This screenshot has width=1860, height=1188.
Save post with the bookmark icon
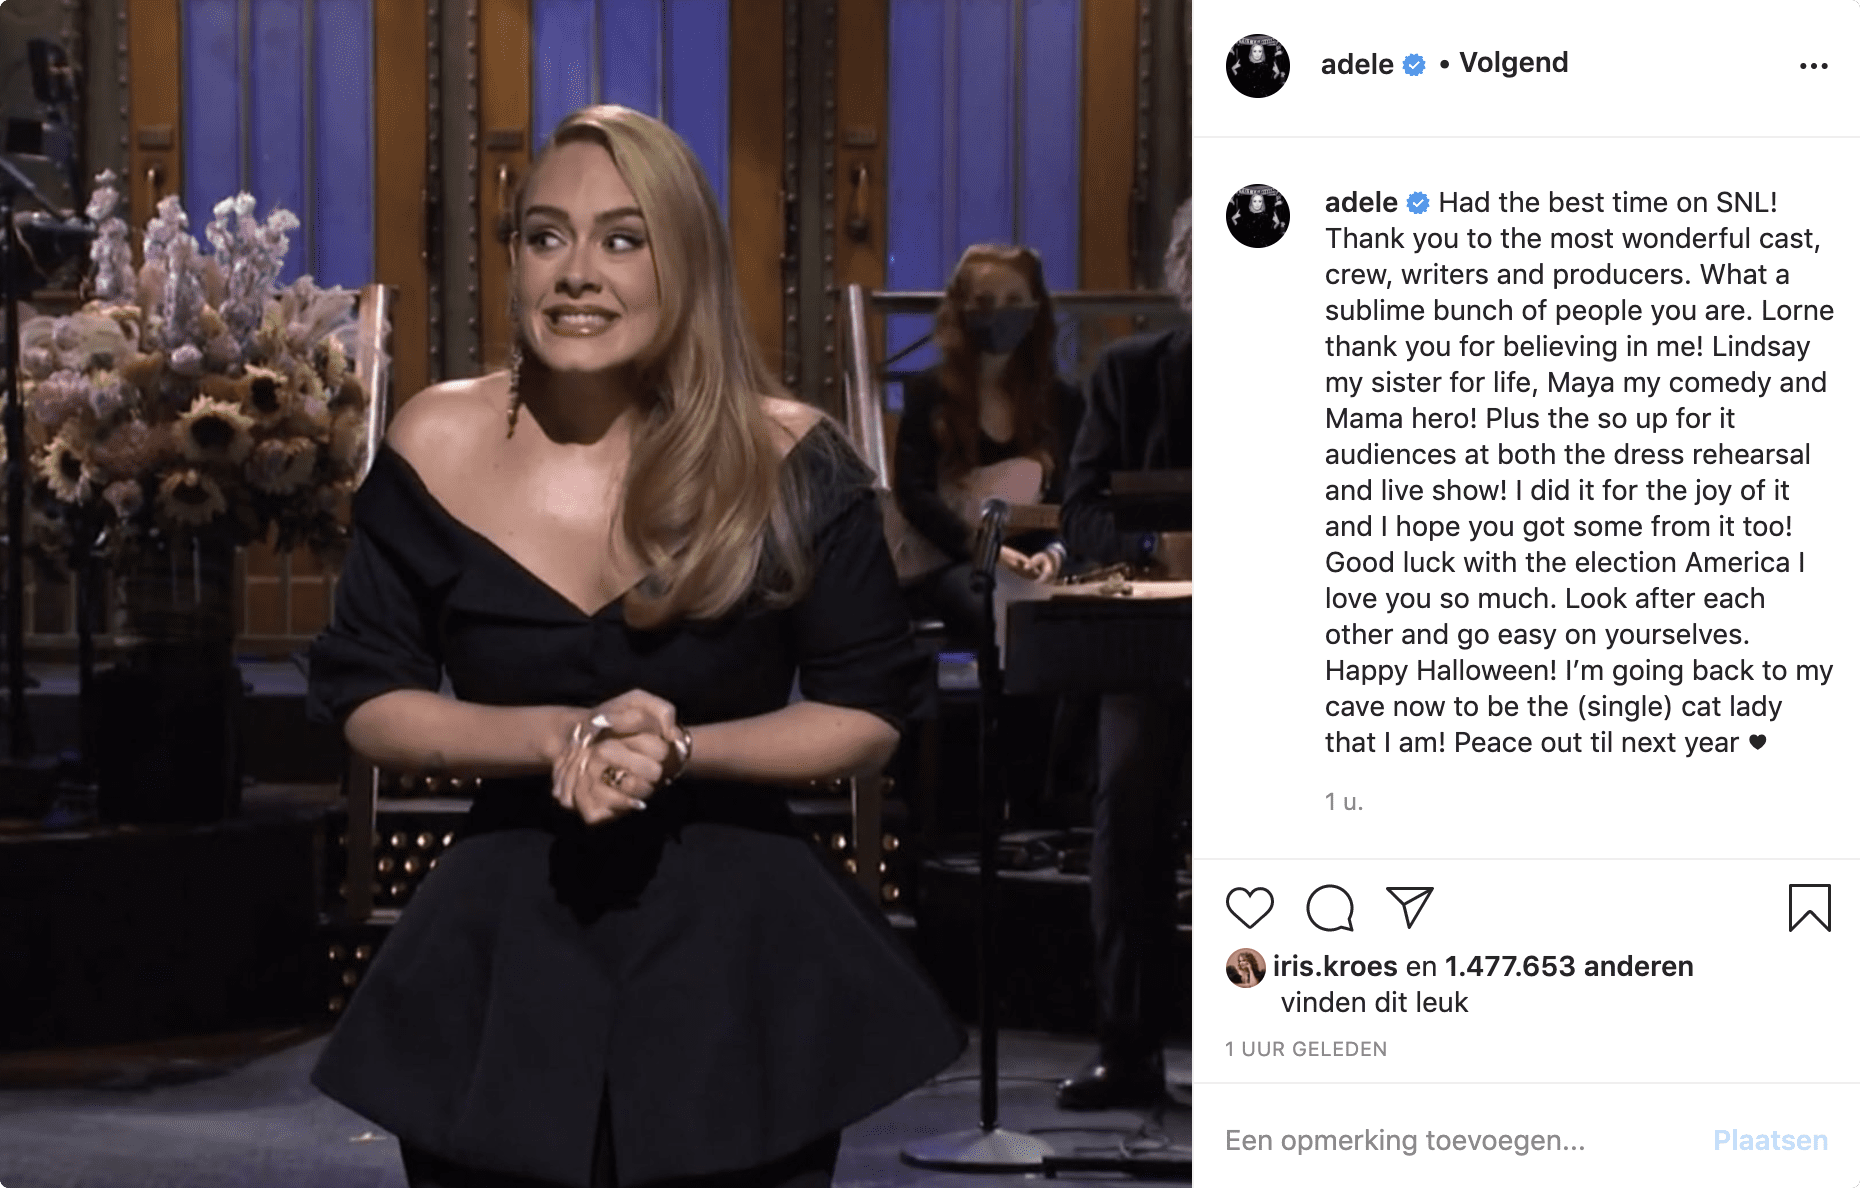(1809, 907)
